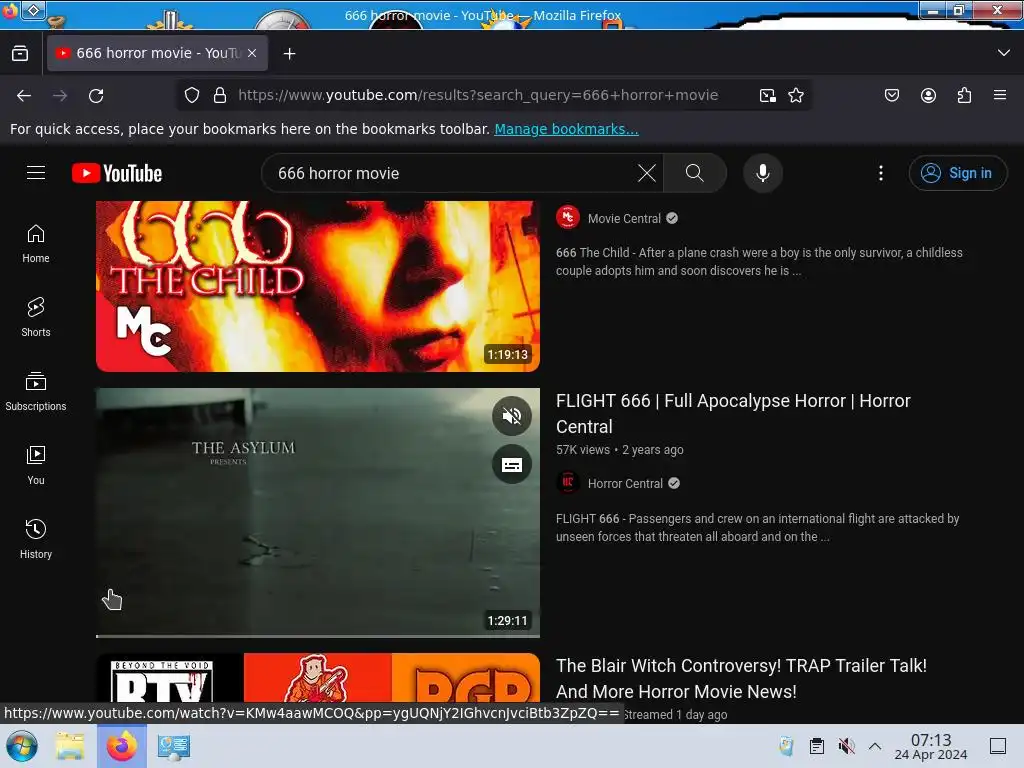
Task: Open Firefox extensions menu
Action: click(964, 95)
